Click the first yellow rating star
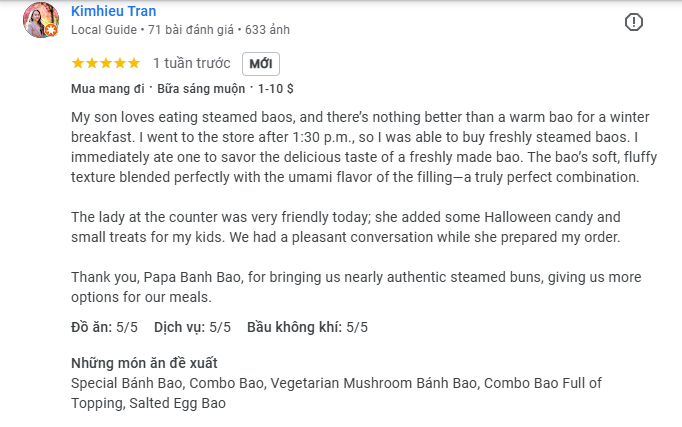This screenshot has height=427, width=682. click(78, 63)
